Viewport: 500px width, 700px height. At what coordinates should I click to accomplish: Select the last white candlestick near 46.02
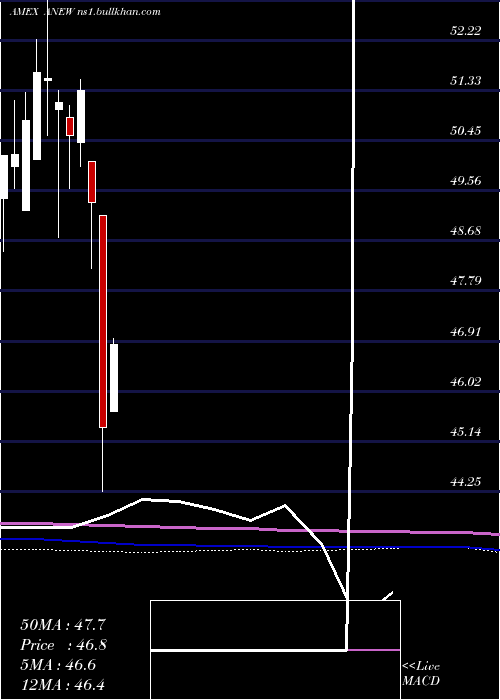pyautogui.click(x=114, y=378)
